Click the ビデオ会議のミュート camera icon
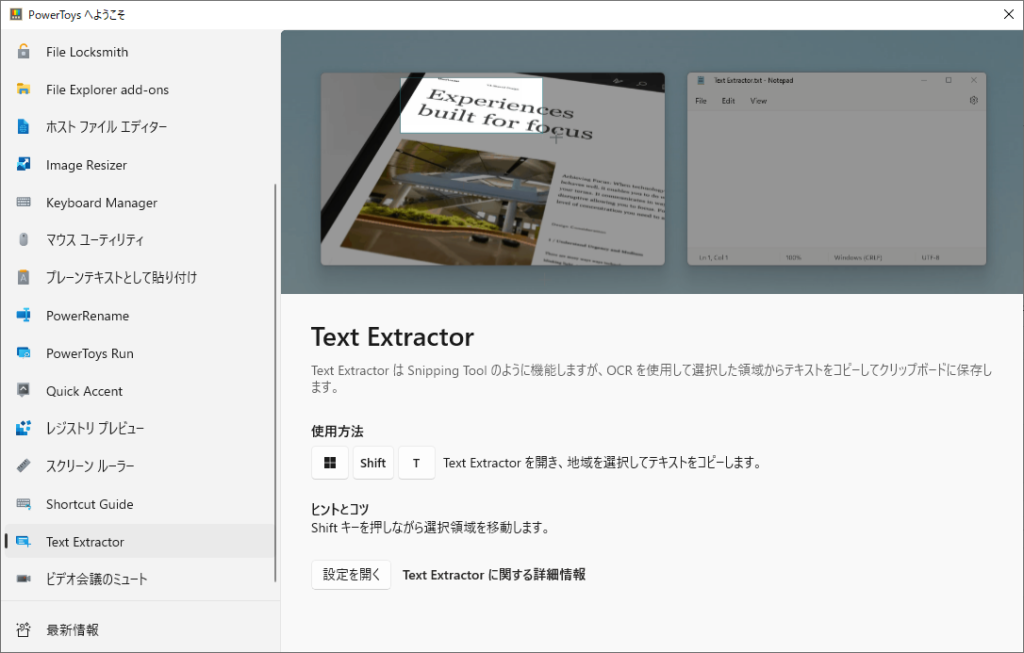 click(24, 579)
